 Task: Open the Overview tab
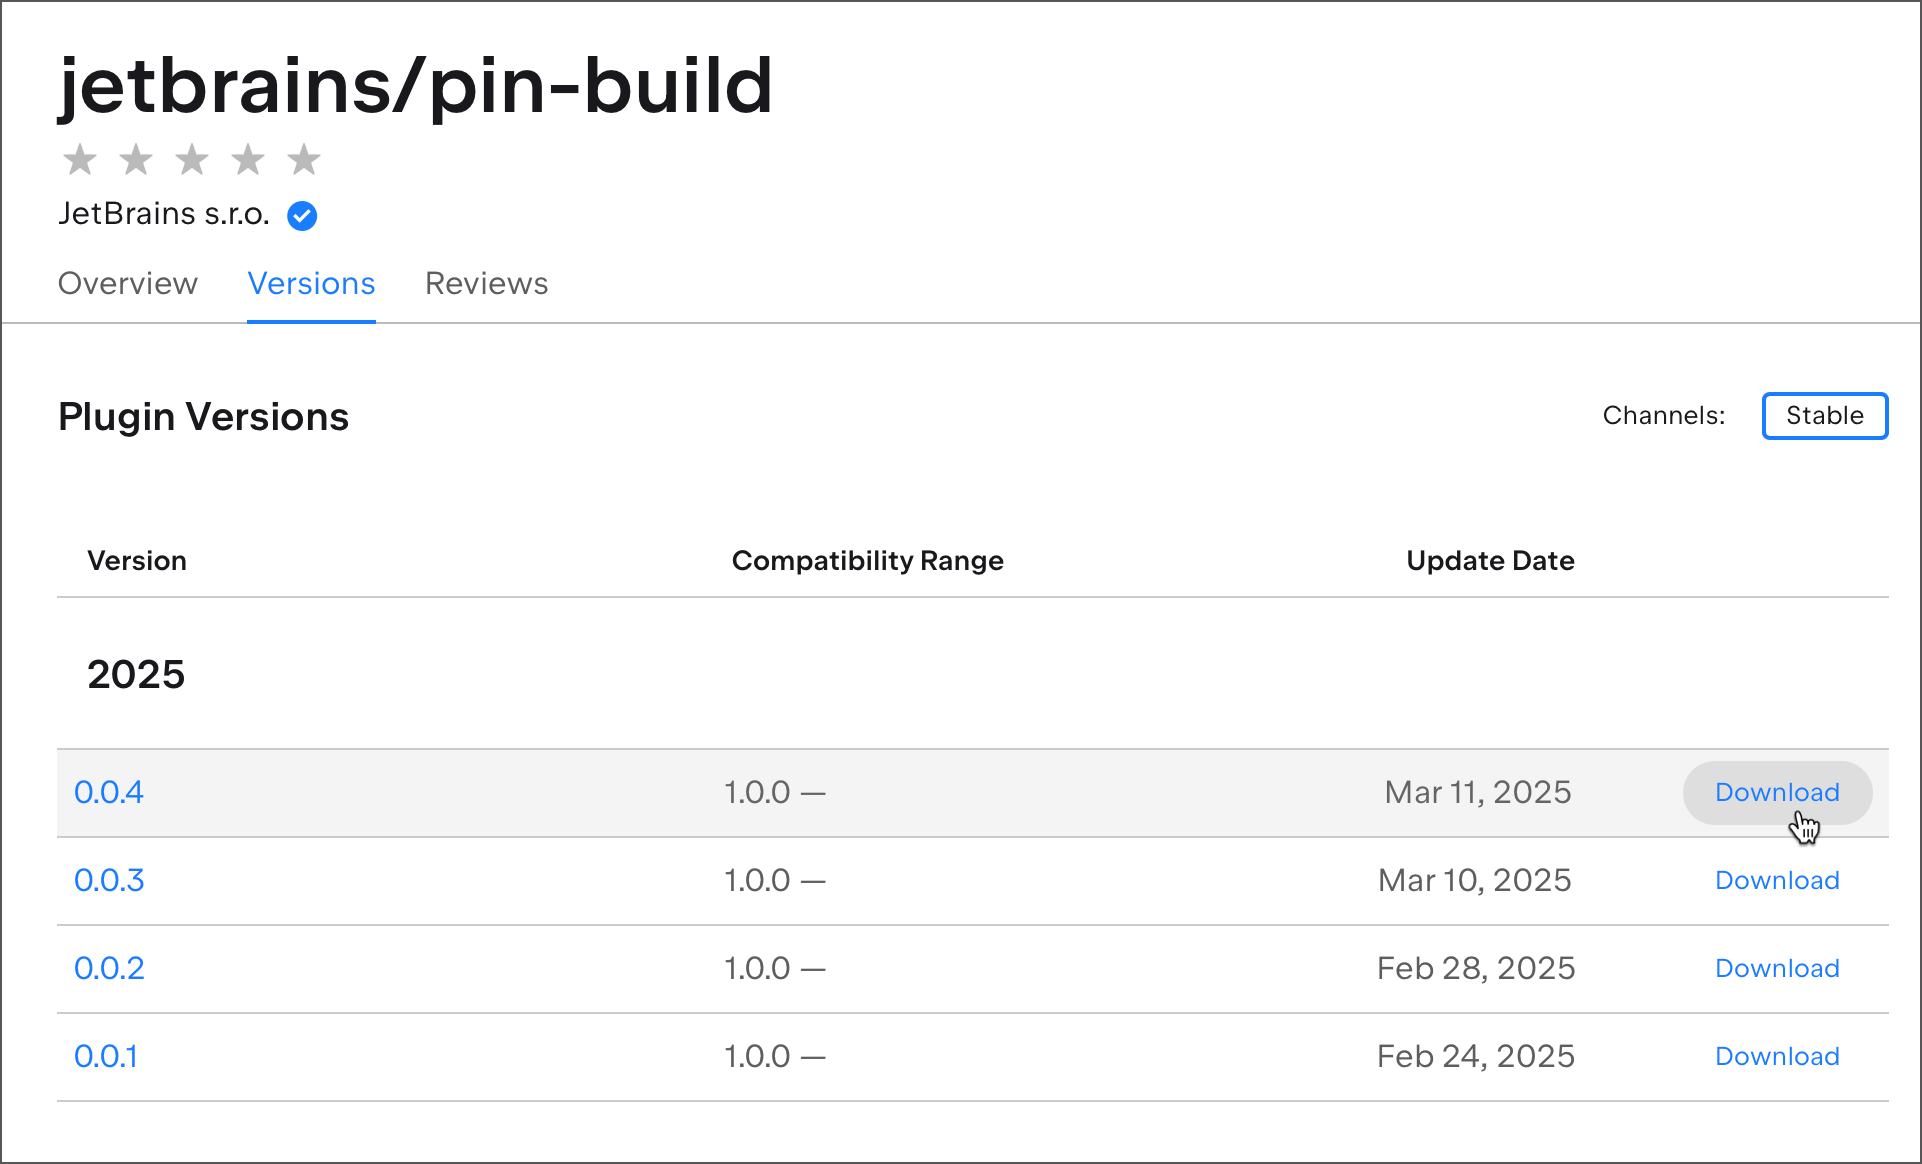coord(128,284)
